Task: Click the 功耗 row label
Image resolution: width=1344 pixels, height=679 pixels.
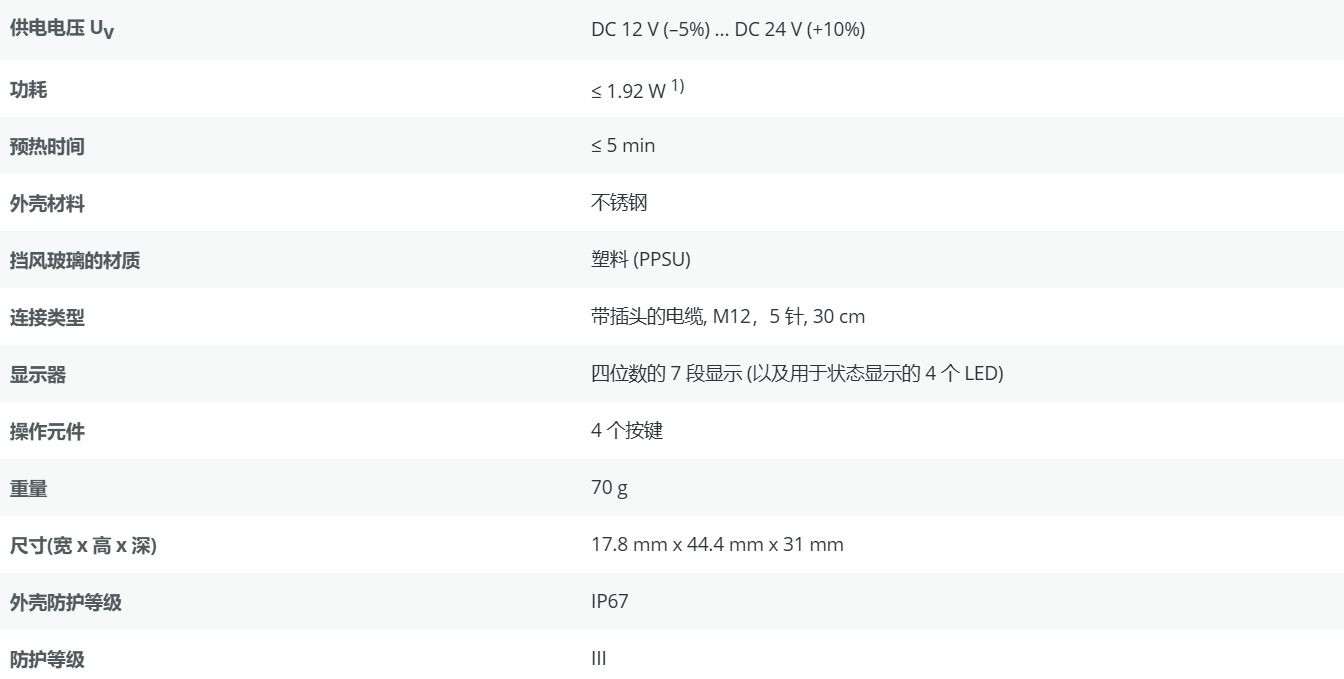Action: [29, 90]
